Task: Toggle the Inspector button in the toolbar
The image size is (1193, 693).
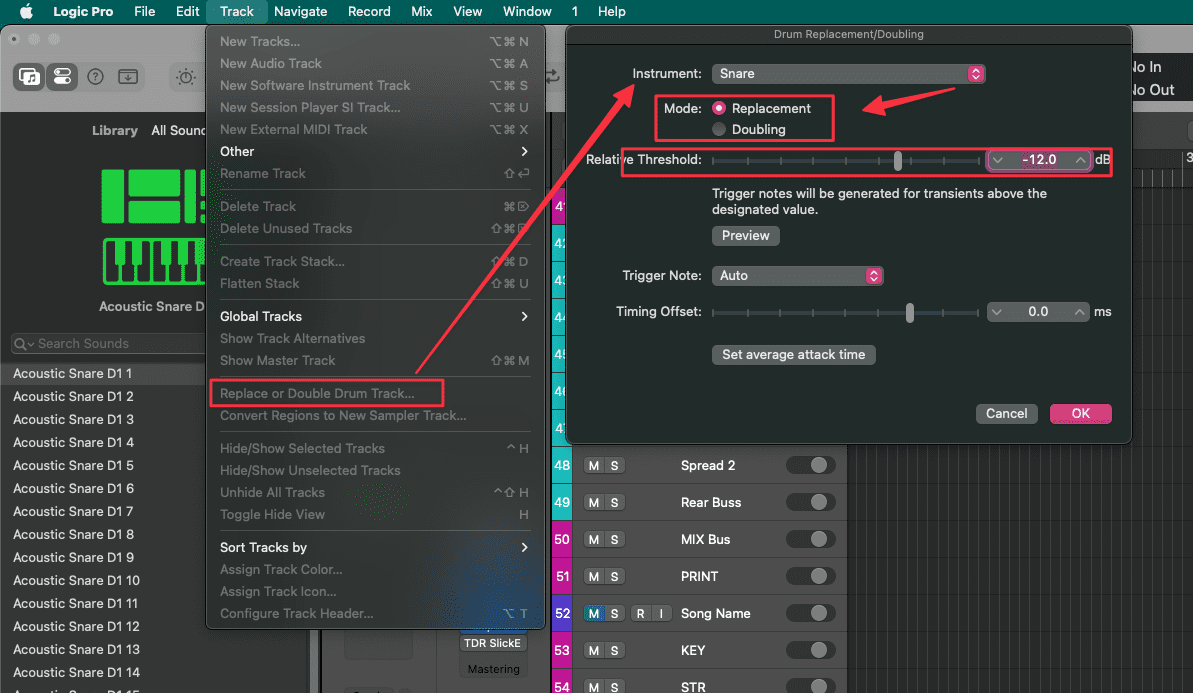Action: tap(62, 77)
